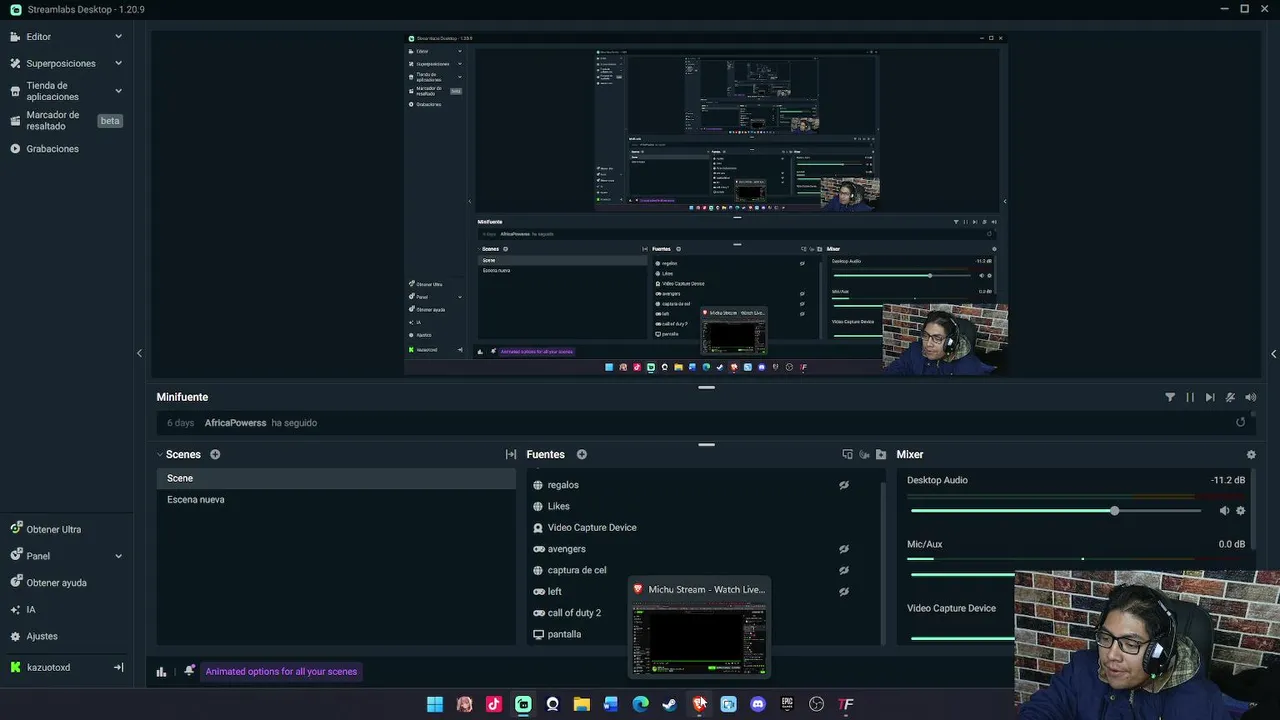Adjust the Mic/Aux volume slider
Image resolution: width=1280 pixels, height=720 pixels.
pos(962,574)
